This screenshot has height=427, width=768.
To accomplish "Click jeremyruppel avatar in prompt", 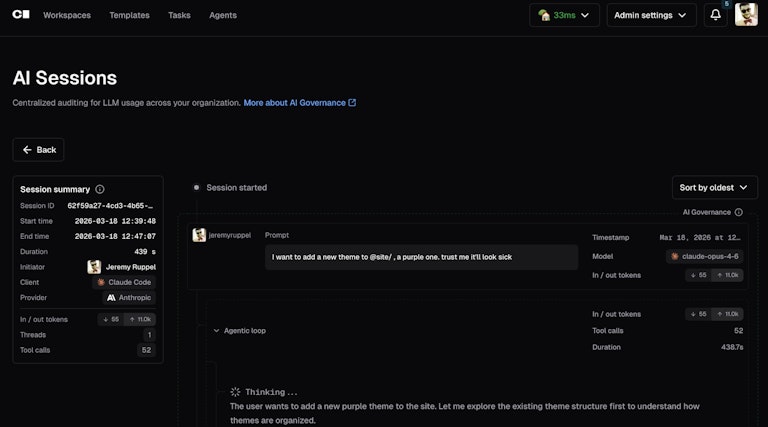I will pyautogui.click(x=199, y=235).
